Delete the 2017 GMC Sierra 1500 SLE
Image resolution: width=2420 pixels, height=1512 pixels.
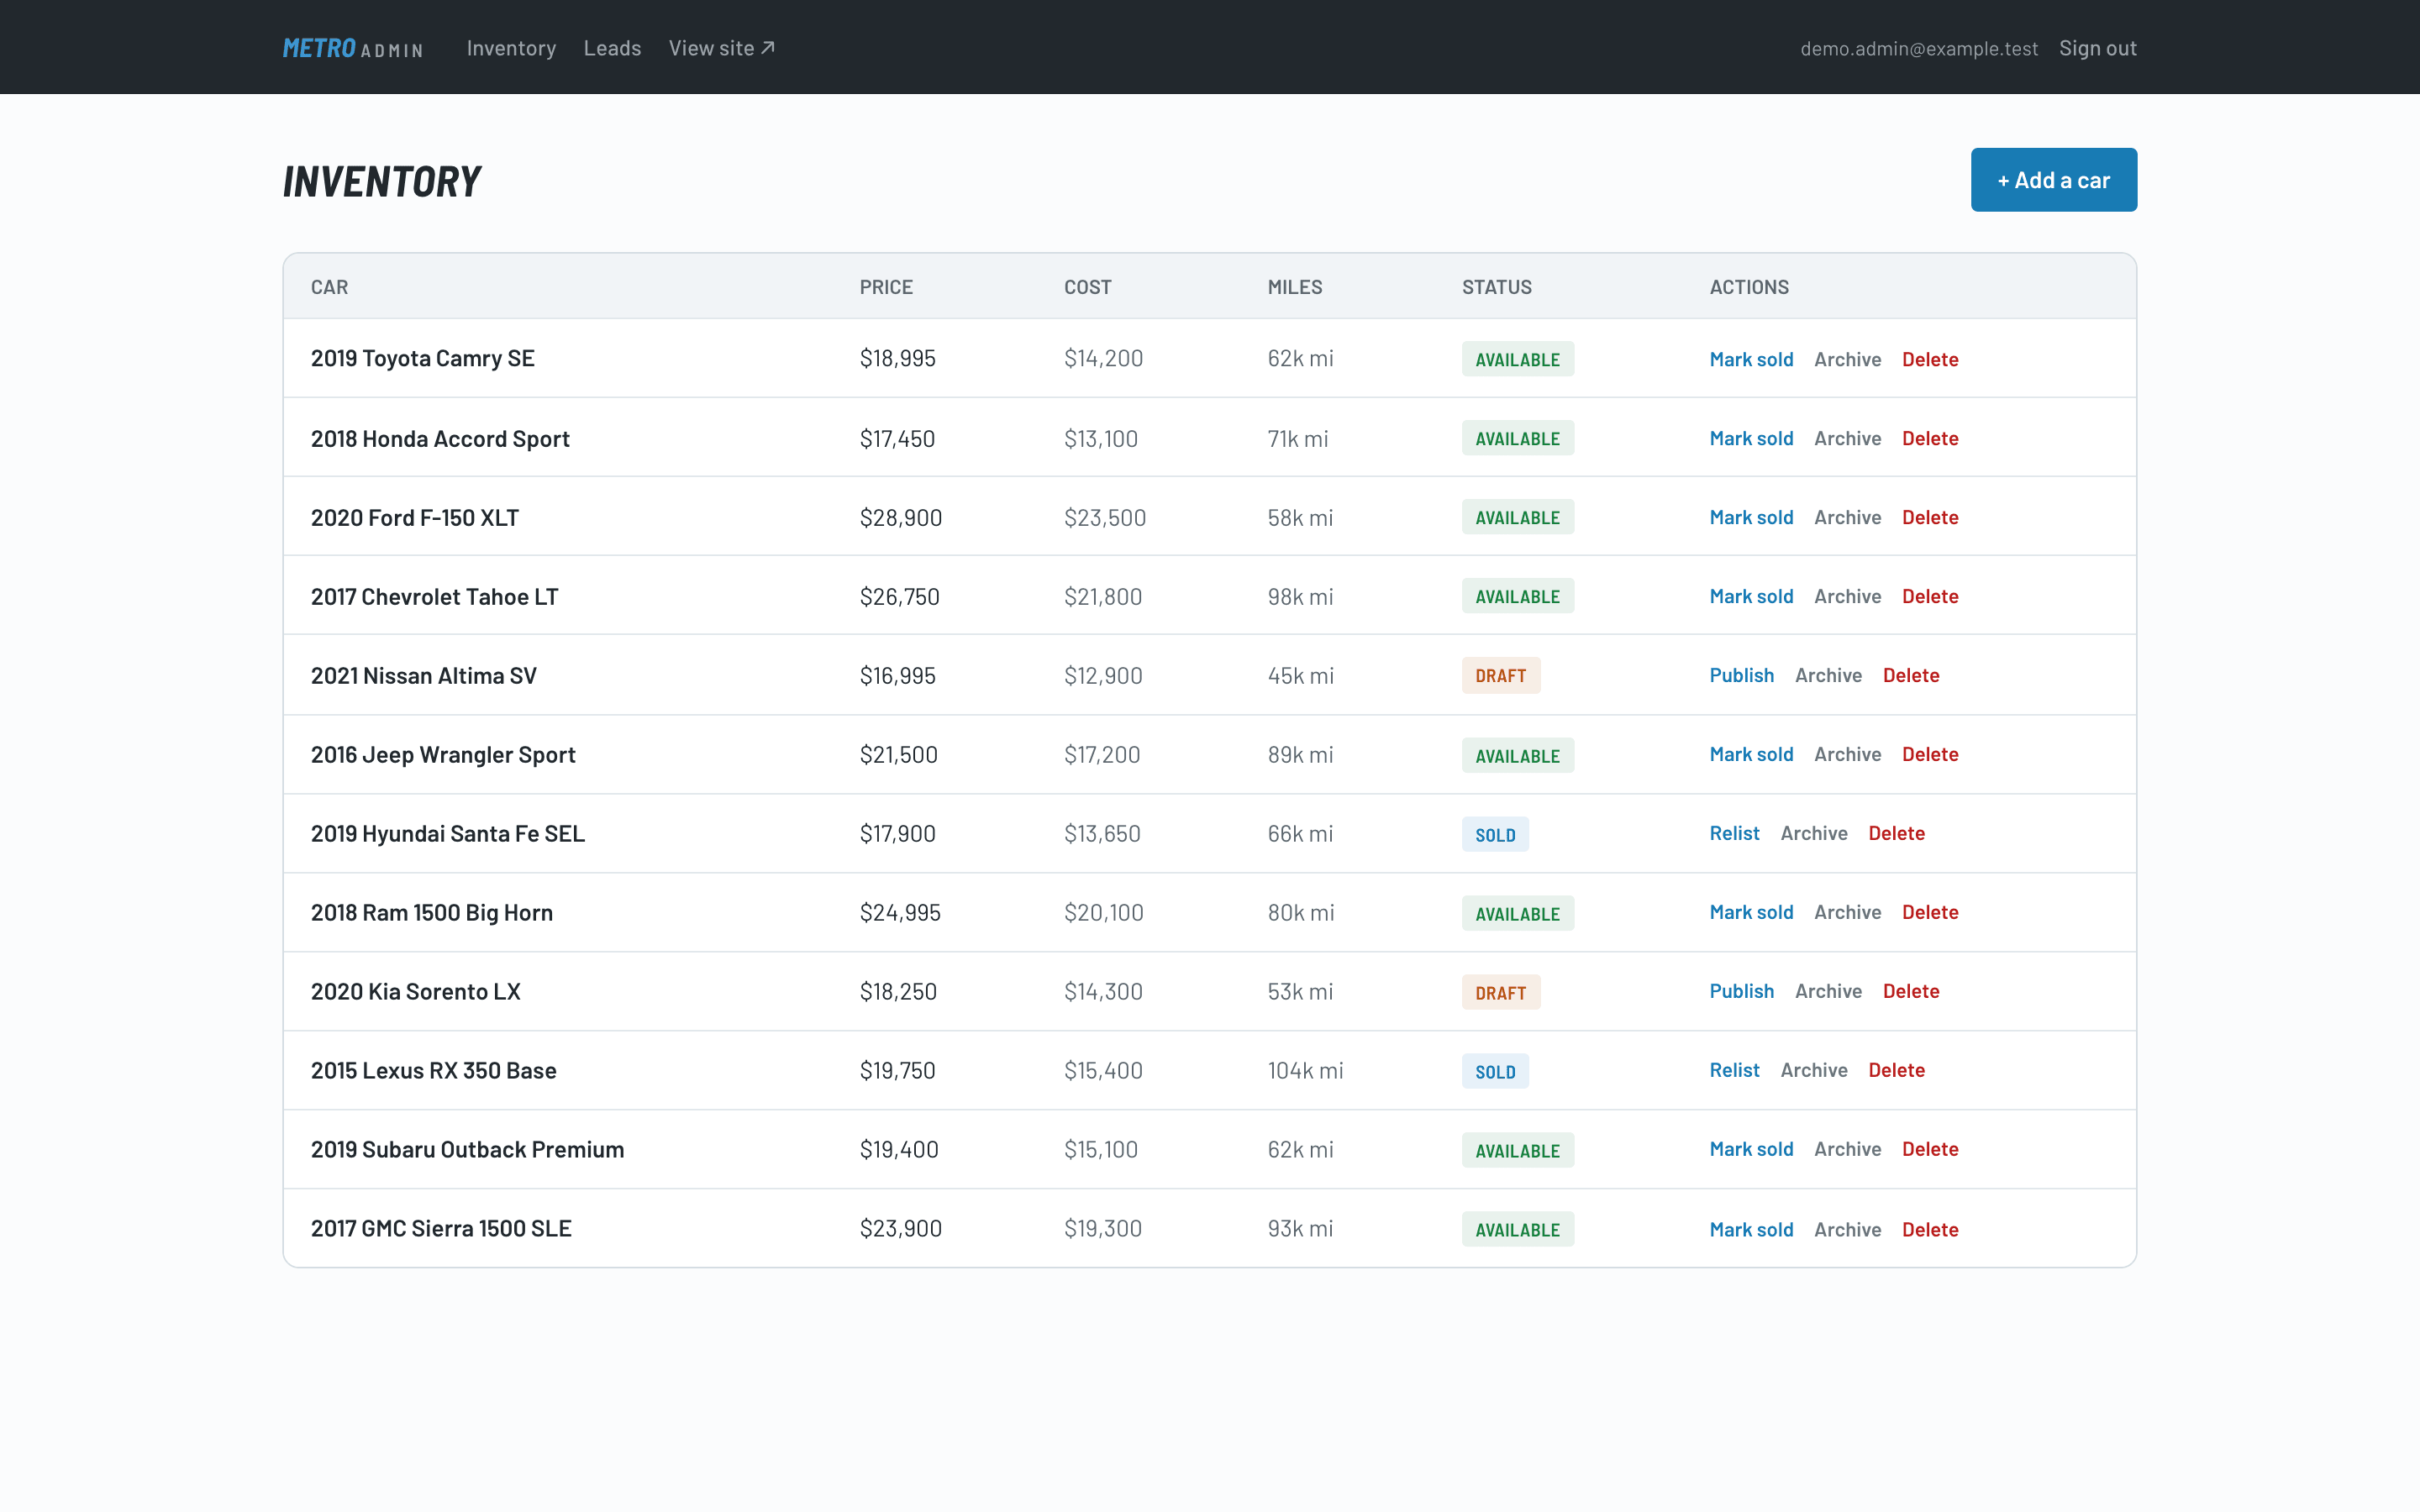click(1929, 1229)
